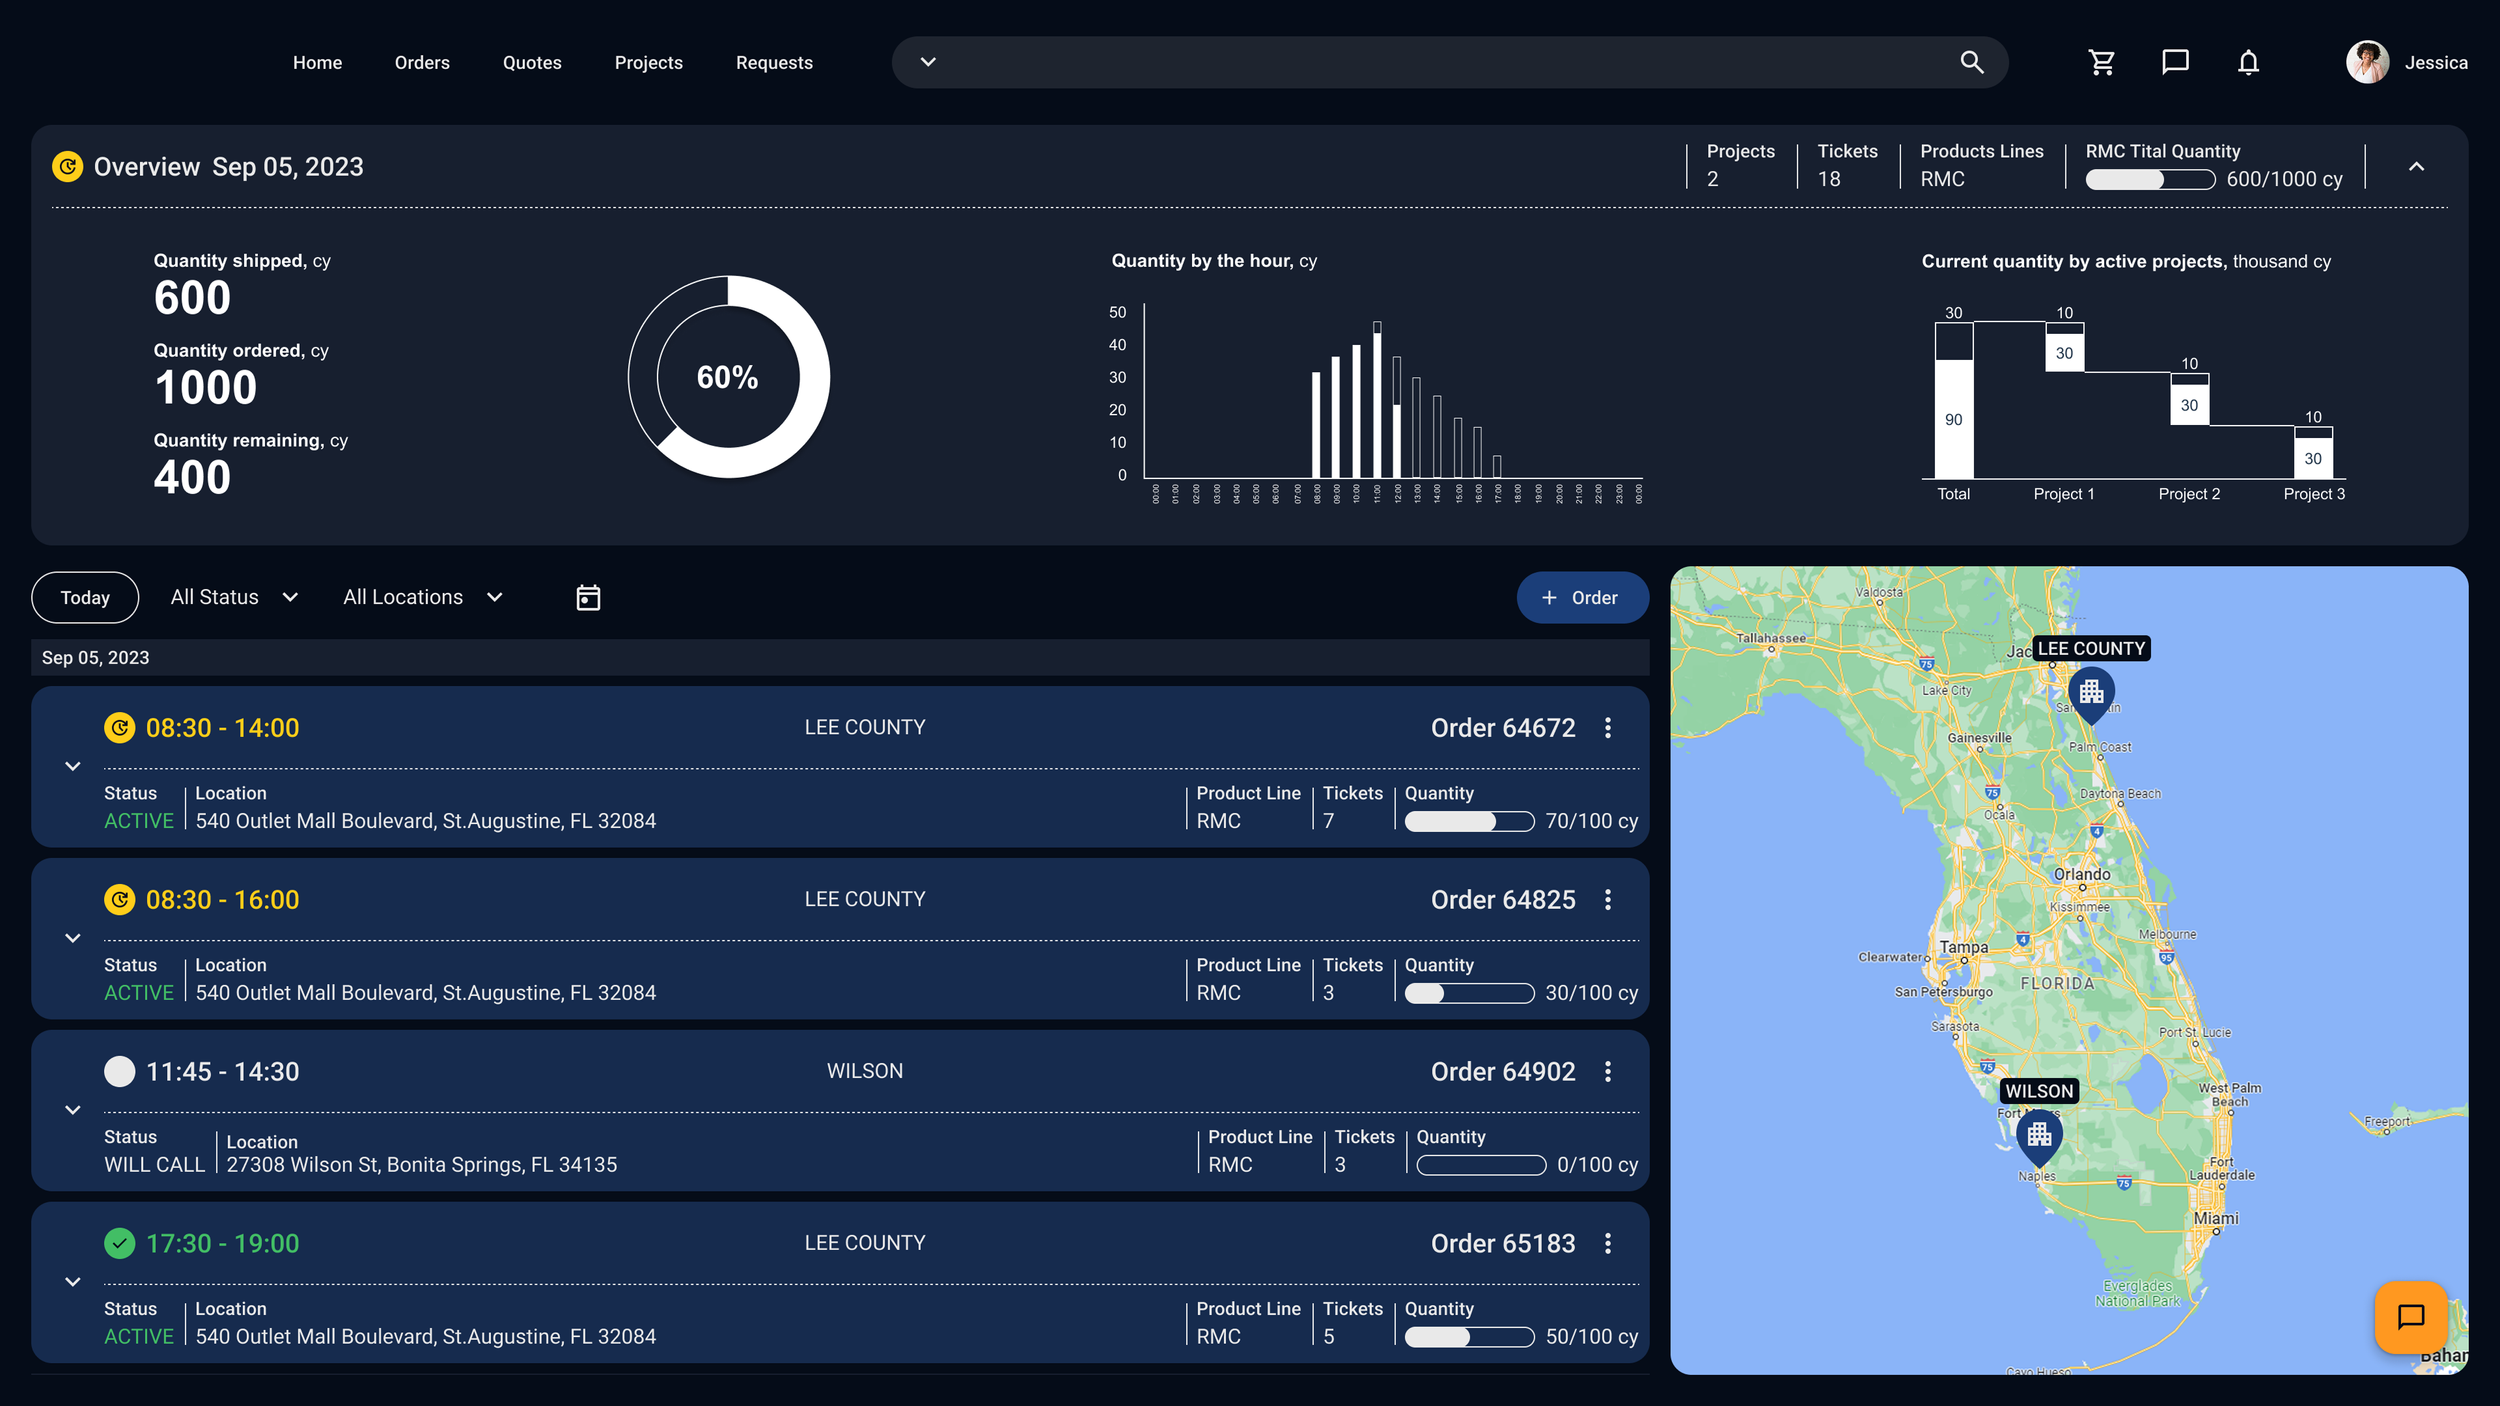Screen dimensions: 2500x1406
Task: Open the Quotes navigation item
Action: pos(532,63)
